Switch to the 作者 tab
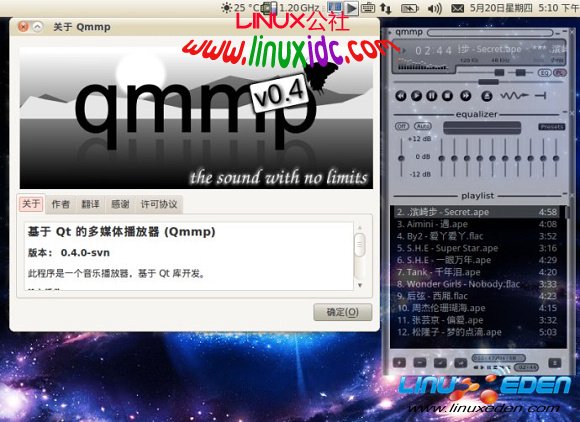Screen dimensions: 580x422 (x=61, y=205)
